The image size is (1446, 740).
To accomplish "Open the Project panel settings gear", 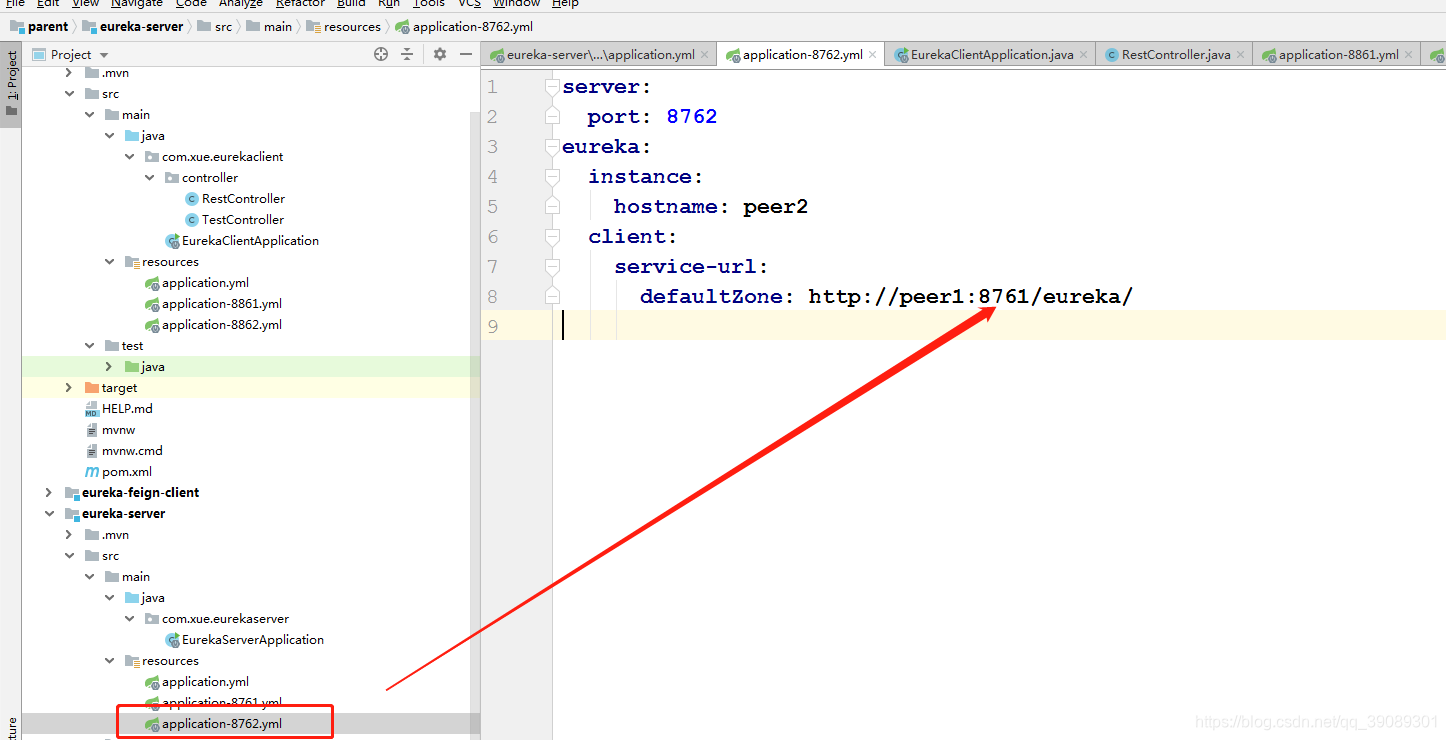I will coord(439,54).
